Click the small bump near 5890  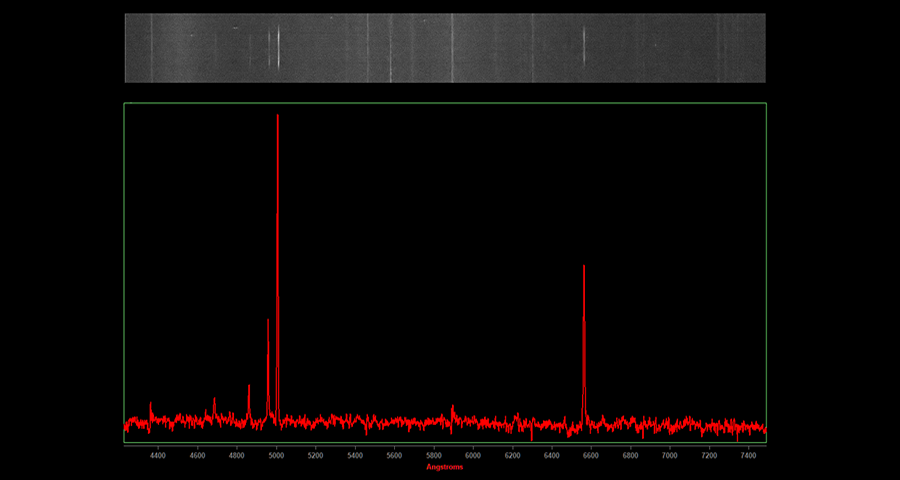coord(453,408)
